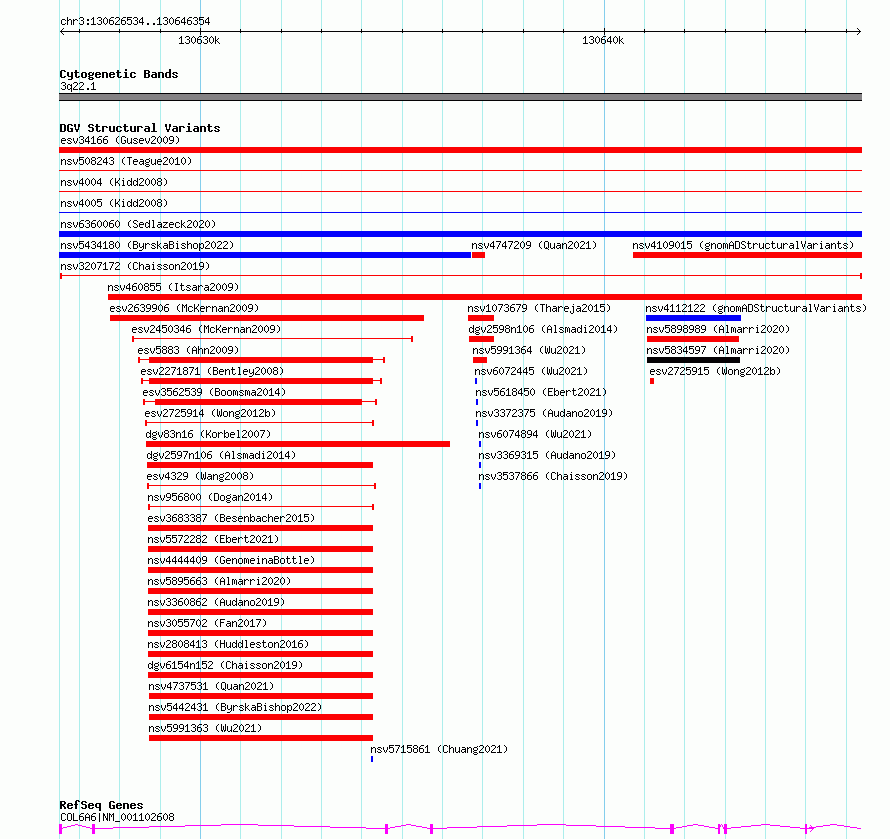Click the chr3:130626534..130646354 coordinates
Screen dimensions: 890x839
click(x=135, y=22)
